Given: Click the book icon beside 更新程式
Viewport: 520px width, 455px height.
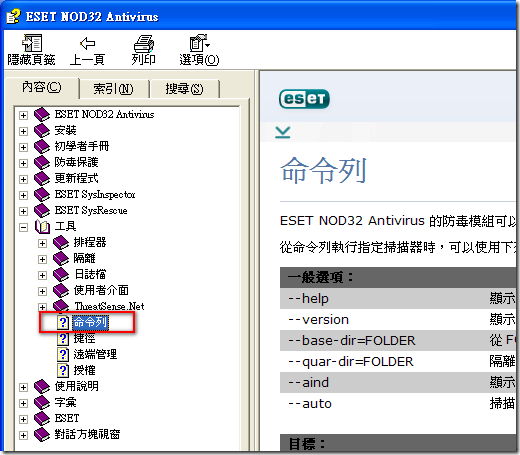Looking at the screenshot, I should click(42, 179).
